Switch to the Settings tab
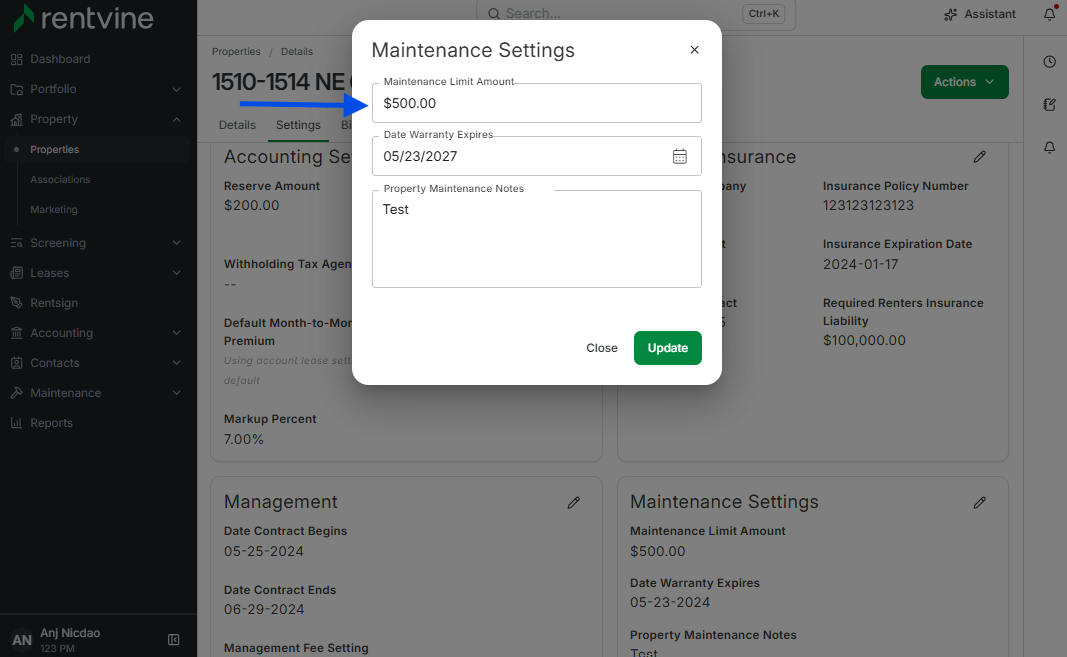The image size is (1067, 657). (x=298, y=125)
